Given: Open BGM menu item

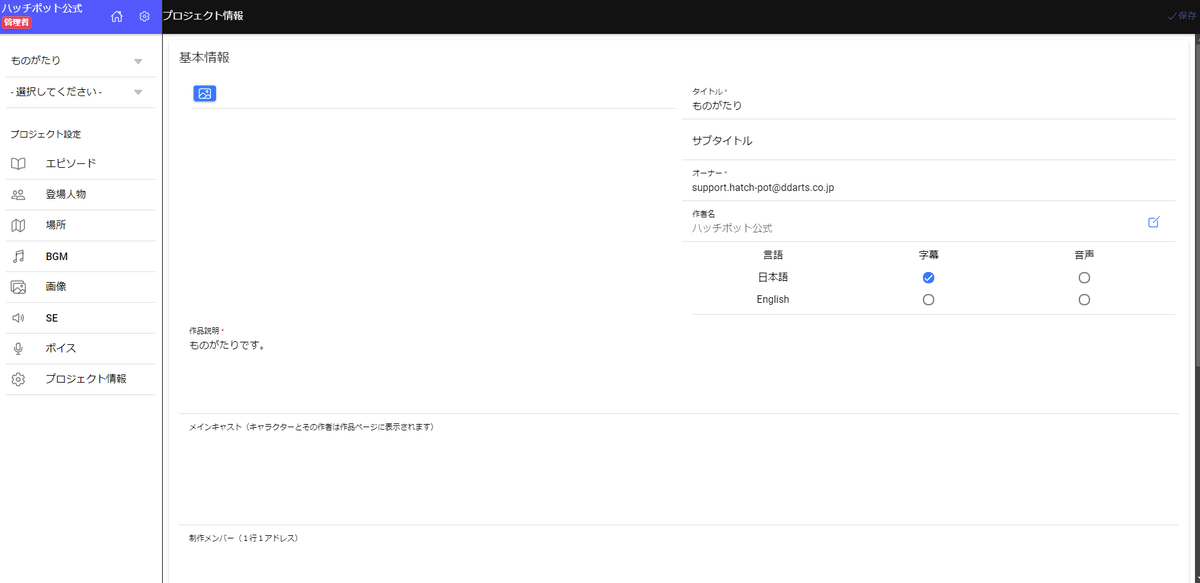Looking at the screenshot, I should (x=81, y=256).
